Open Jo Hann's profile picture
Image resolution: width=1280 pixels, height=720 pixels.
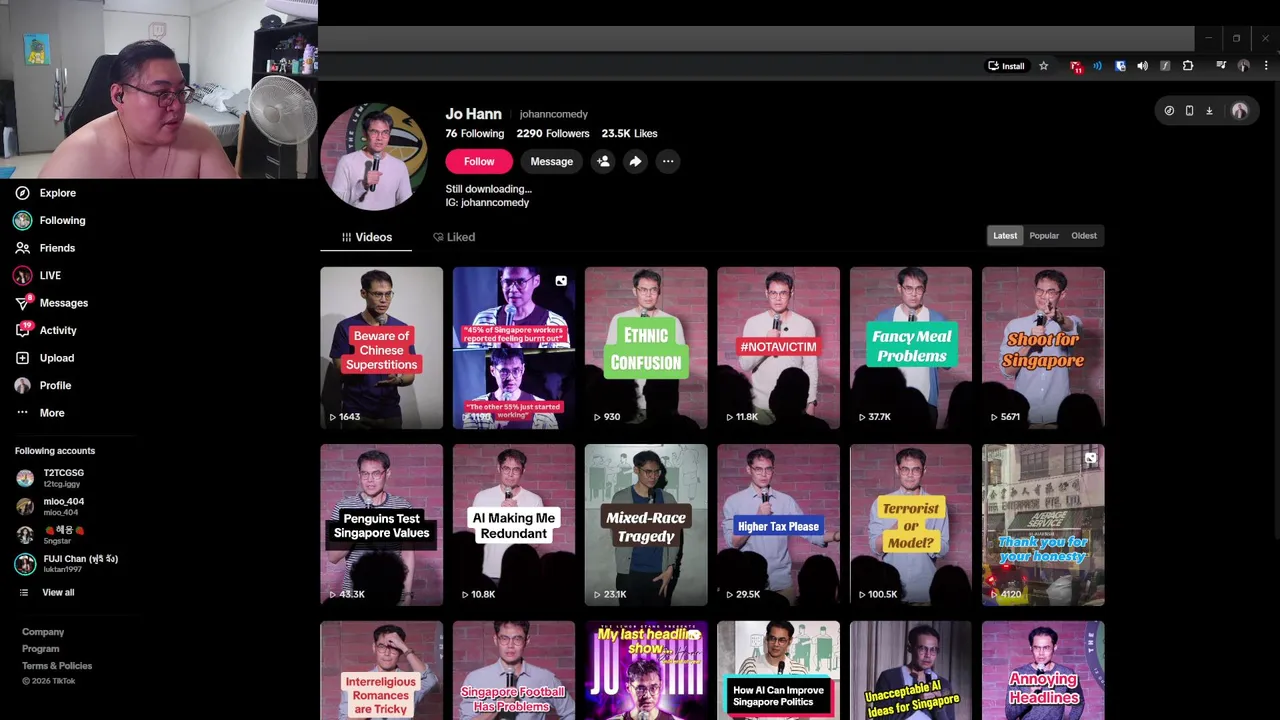(374, 156)
